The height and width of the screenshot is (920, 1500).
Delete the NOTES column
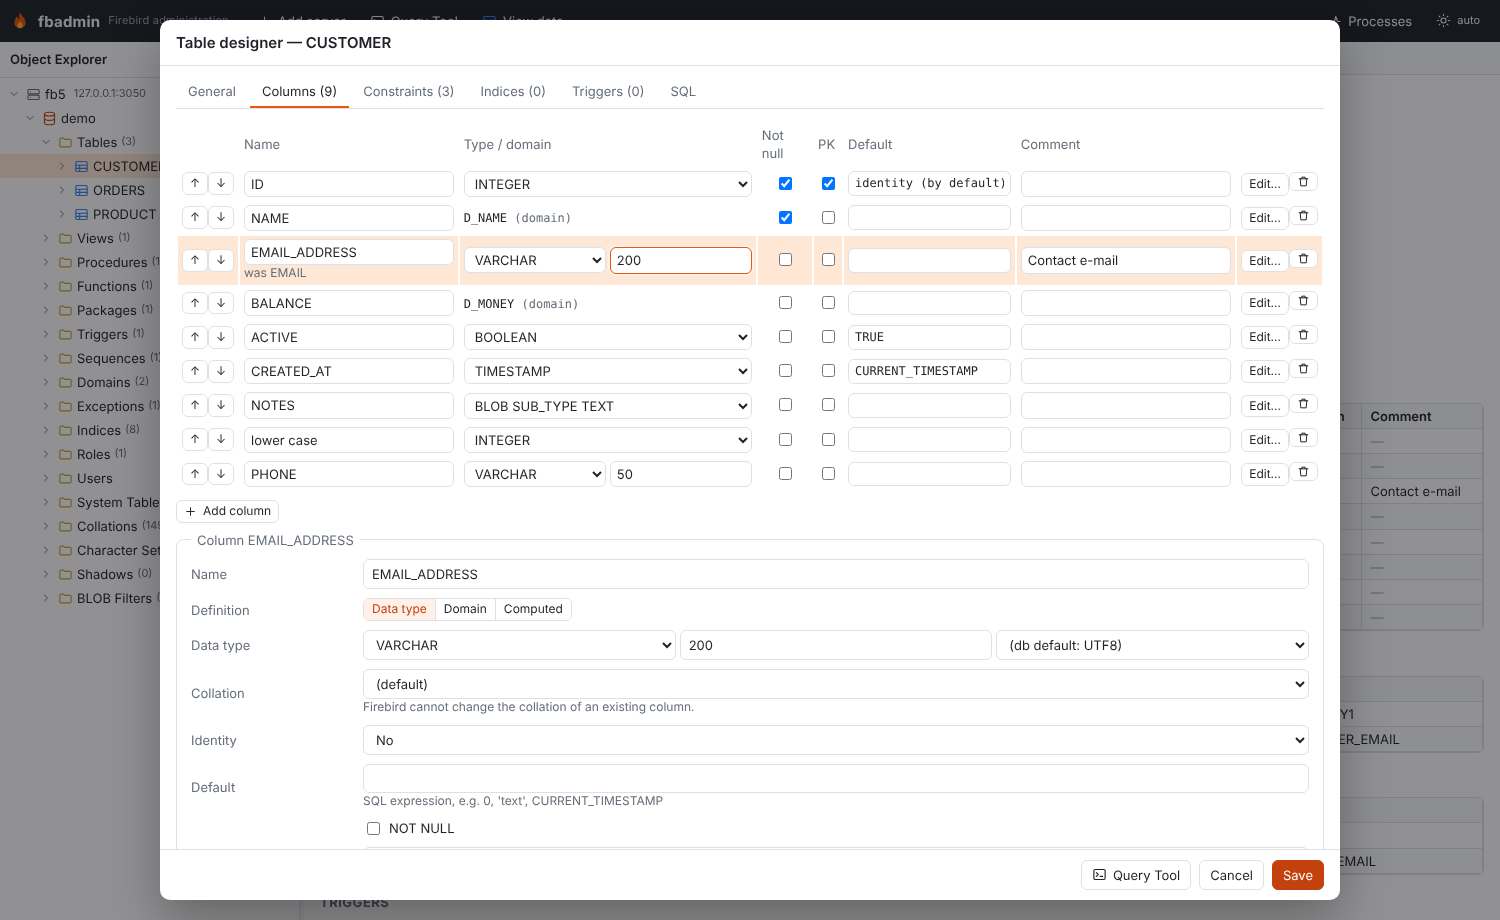(1303, 404)
